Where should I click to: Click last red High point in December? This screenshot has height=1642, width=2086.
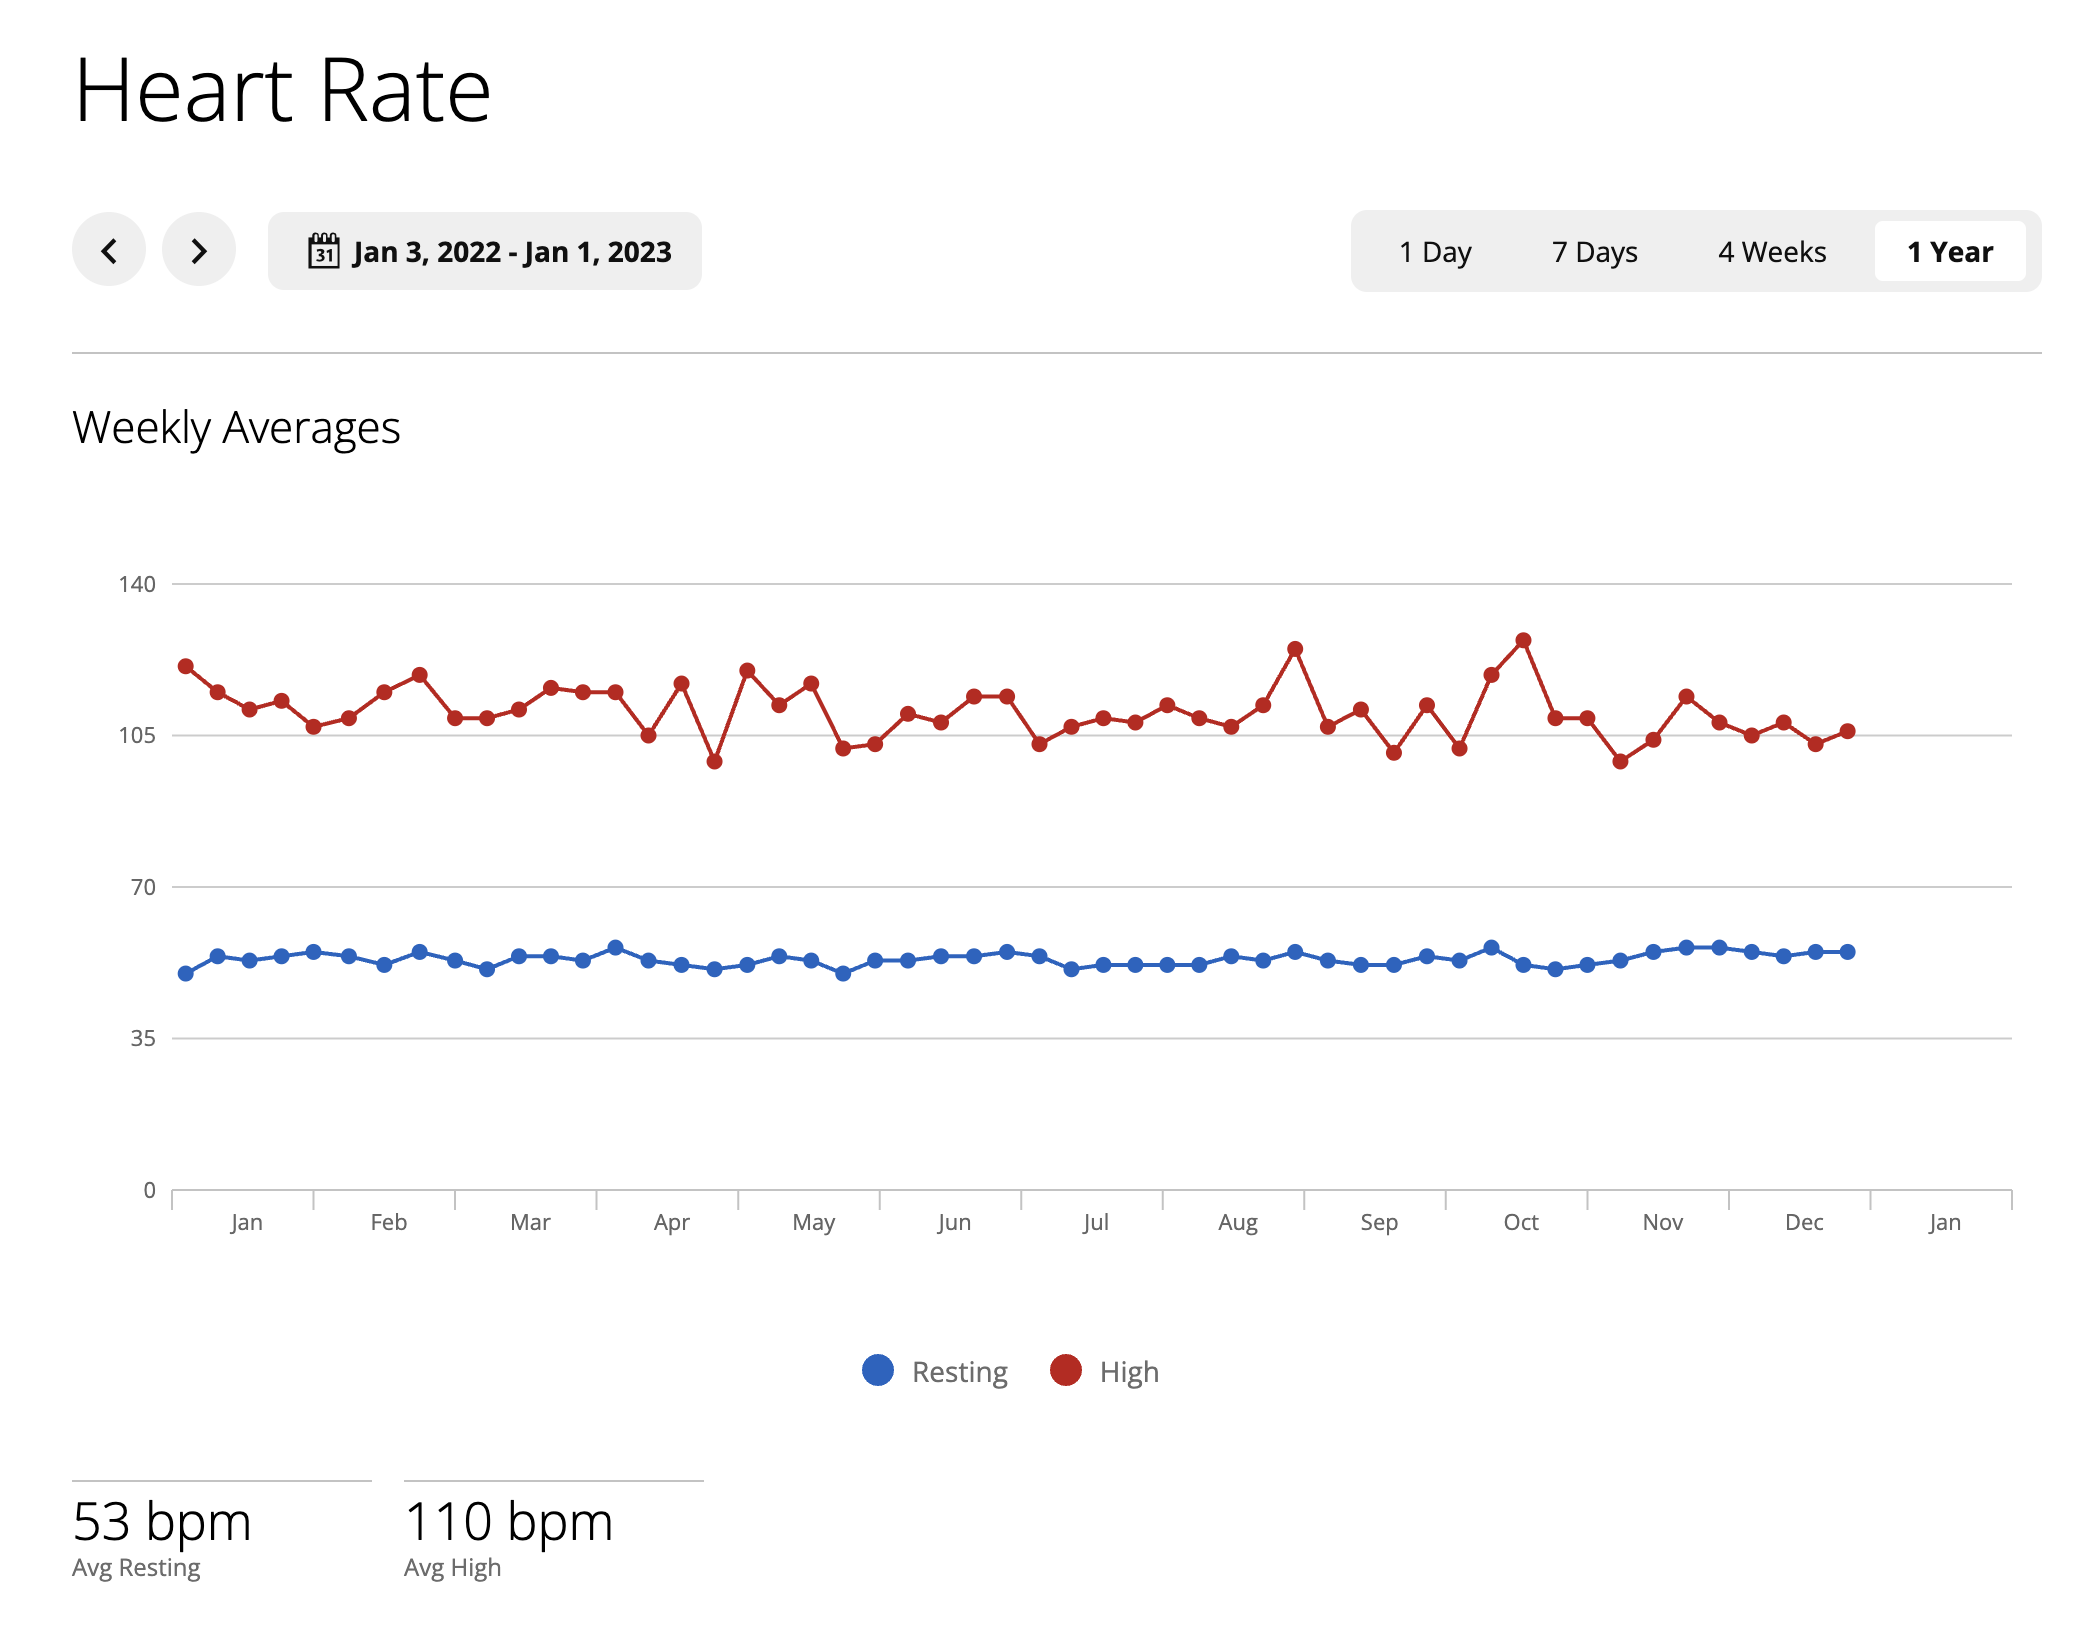pyautogui.click(x=1847, y=731)
